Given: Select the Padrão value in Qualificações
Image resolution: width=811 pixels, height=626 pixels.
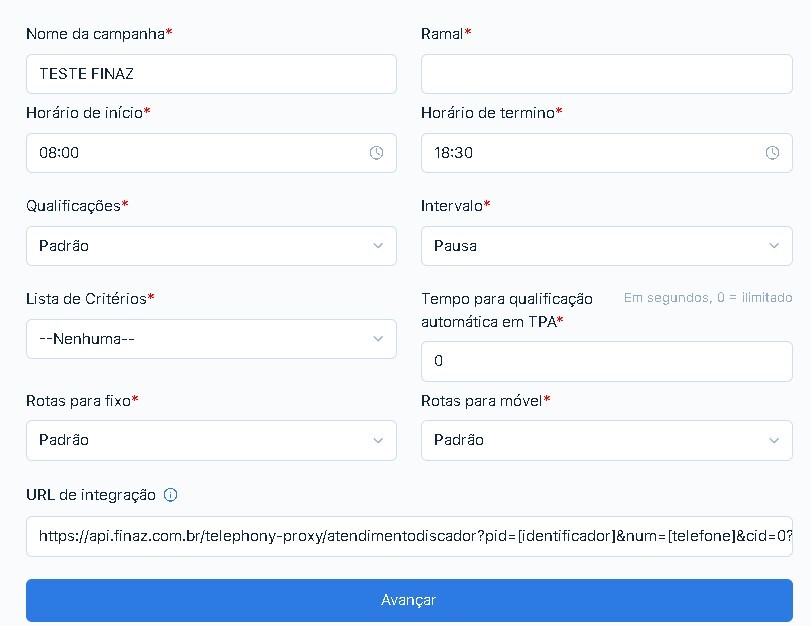Looking at the screenshot, I should coord(64,246).
